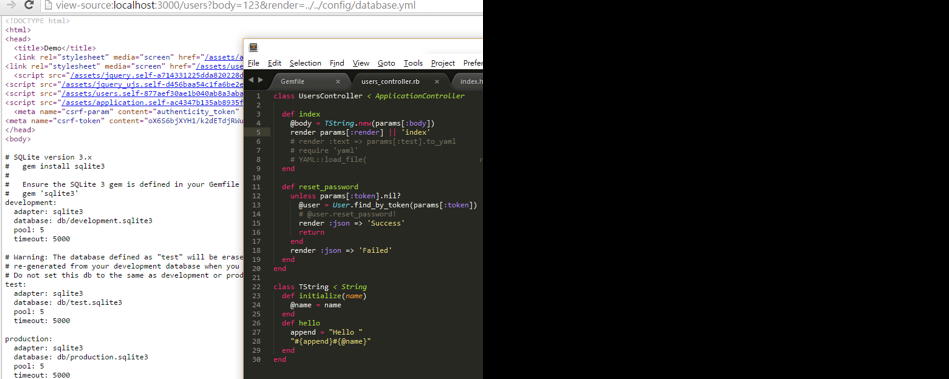Click 'def reset_password' in the editor
The width and height of the screenshot is (949, 379).
[320, 187]
